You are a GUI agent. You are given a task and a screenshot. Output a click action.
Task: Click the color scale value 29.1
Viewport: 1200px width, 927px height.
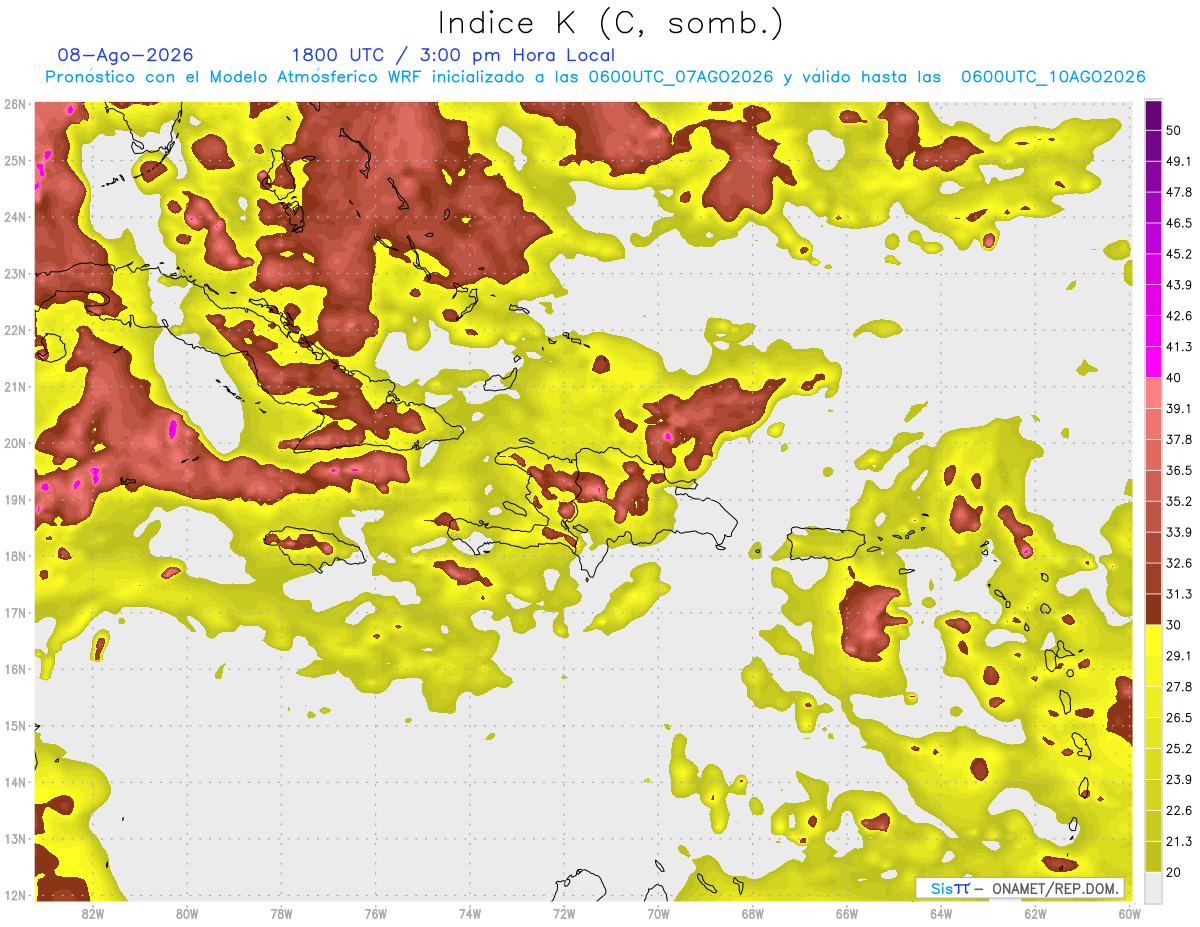pos(1179,657)
